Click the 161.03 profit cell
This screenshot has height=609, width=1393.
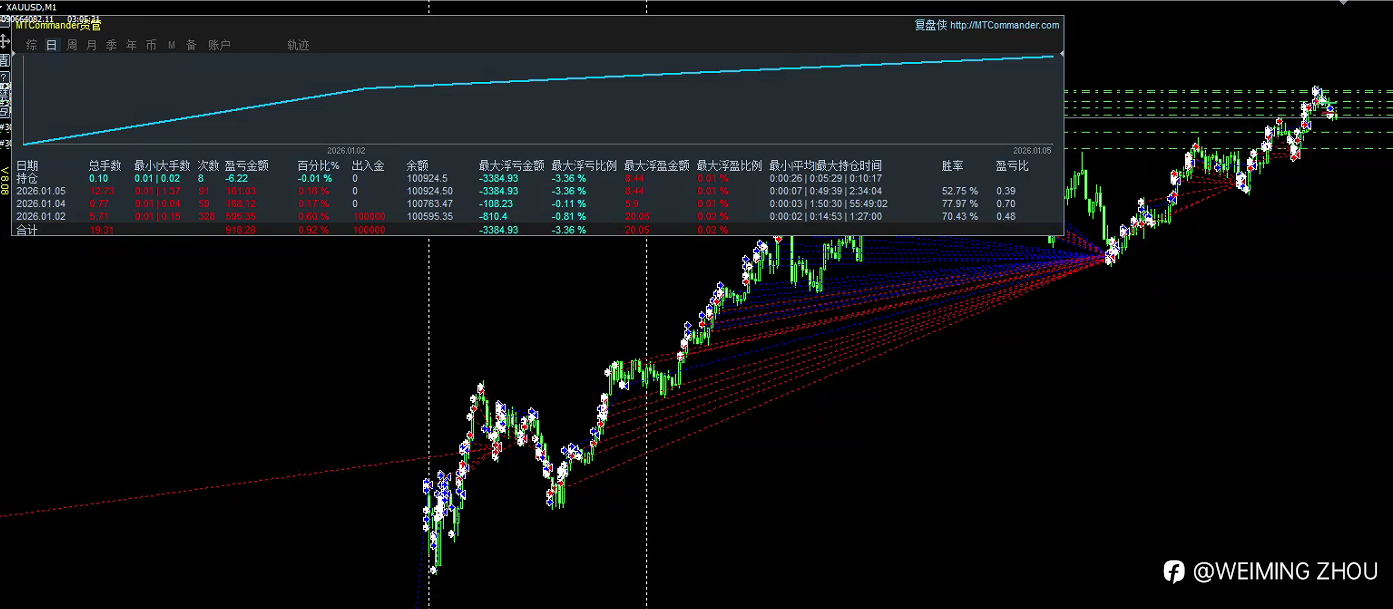click(x=241, y=191)
